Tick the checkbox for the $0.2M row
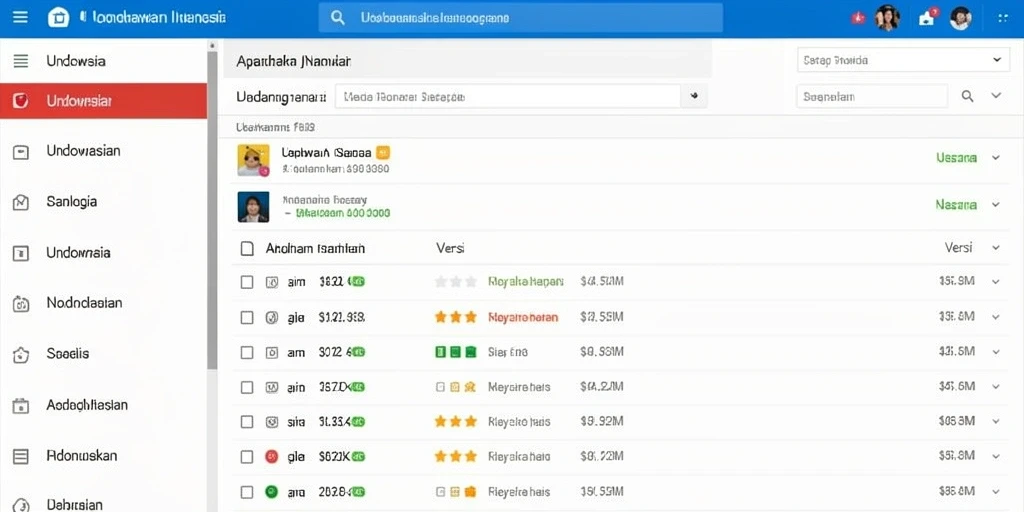The height and width of the screenshot is (512, 1024). click(247, 387)
